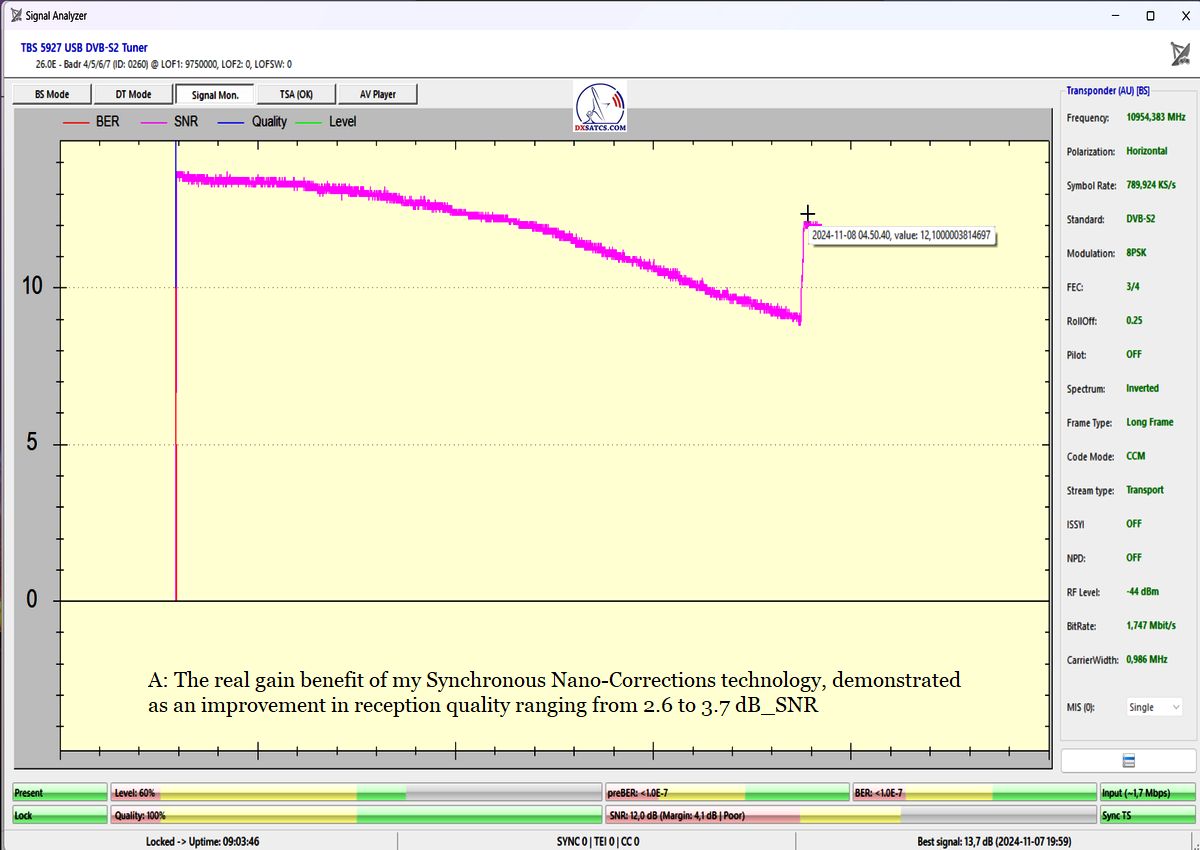Viewport: 1200px width, 850px height.
Task: Switch to the BS Mode tab
Action: click(52, 94)
